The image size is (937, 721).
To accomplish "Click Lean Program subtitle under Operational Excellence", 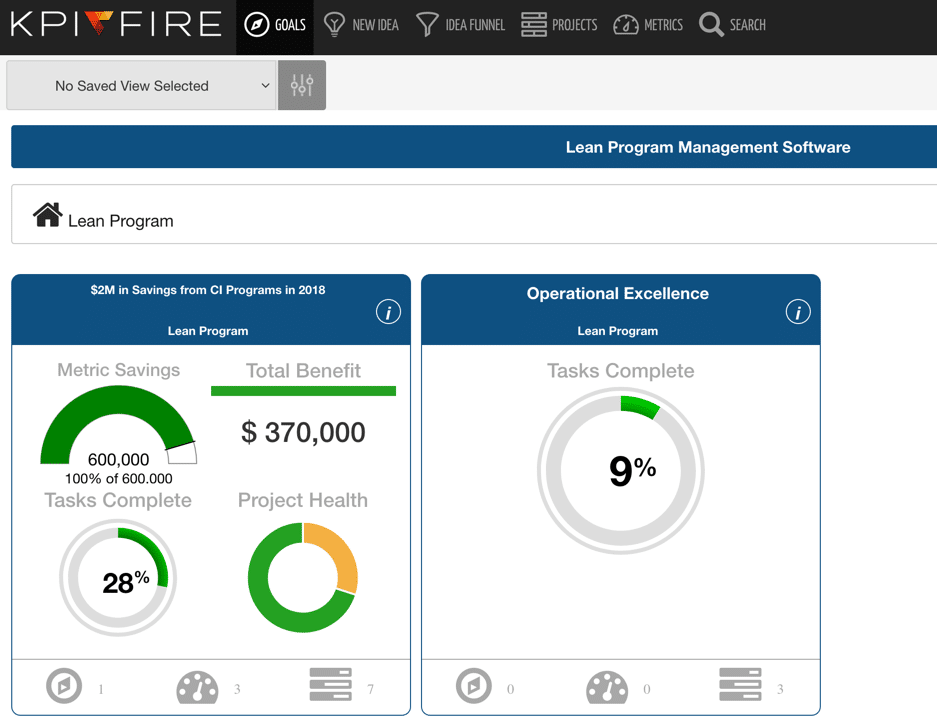I will [617, 331].
